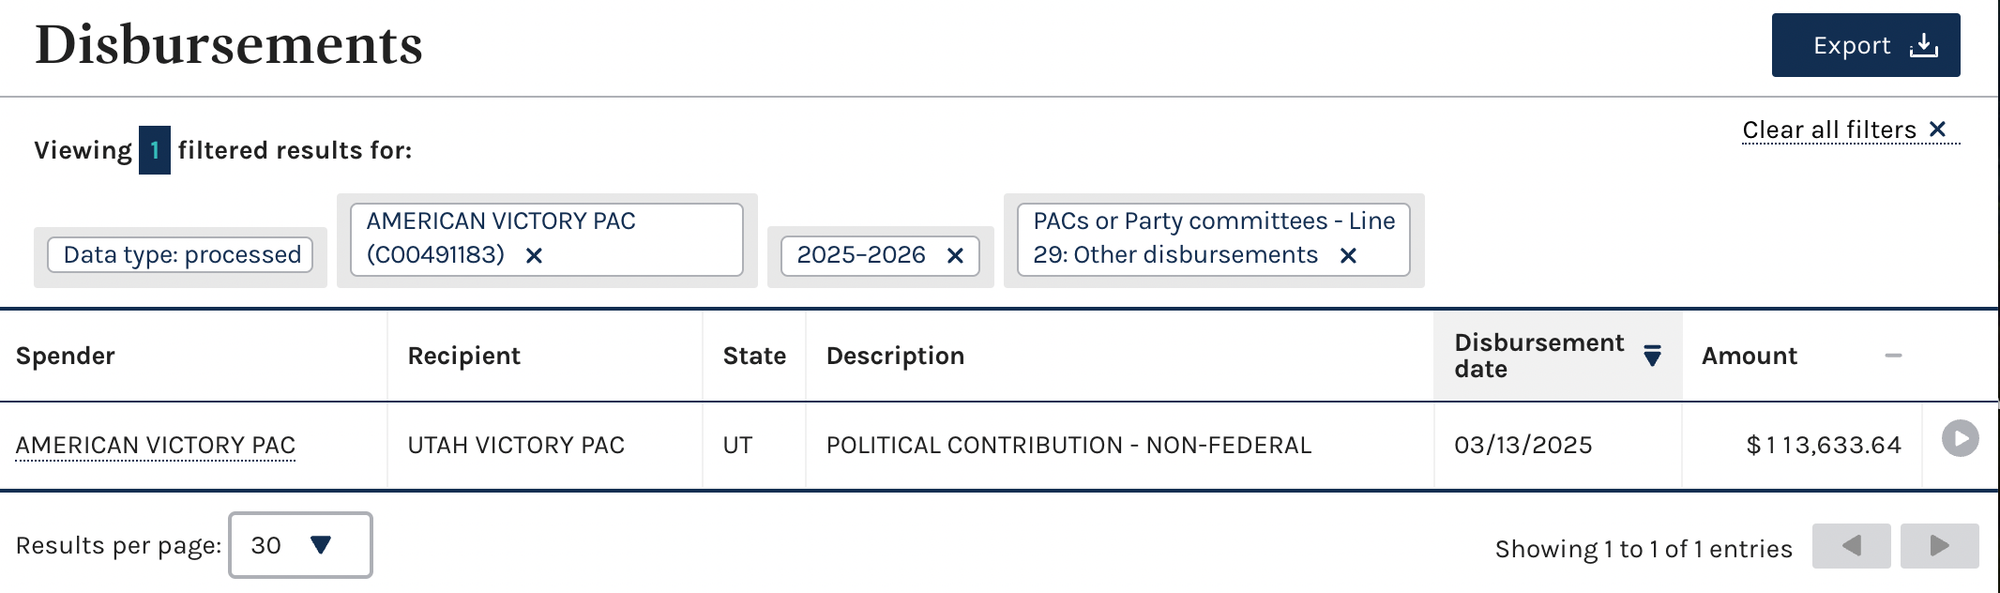Image resolution: width=2000 pixels, height=593 pixels.
Task: Click the Disbursement date column header
Action: pos(1539,356)
